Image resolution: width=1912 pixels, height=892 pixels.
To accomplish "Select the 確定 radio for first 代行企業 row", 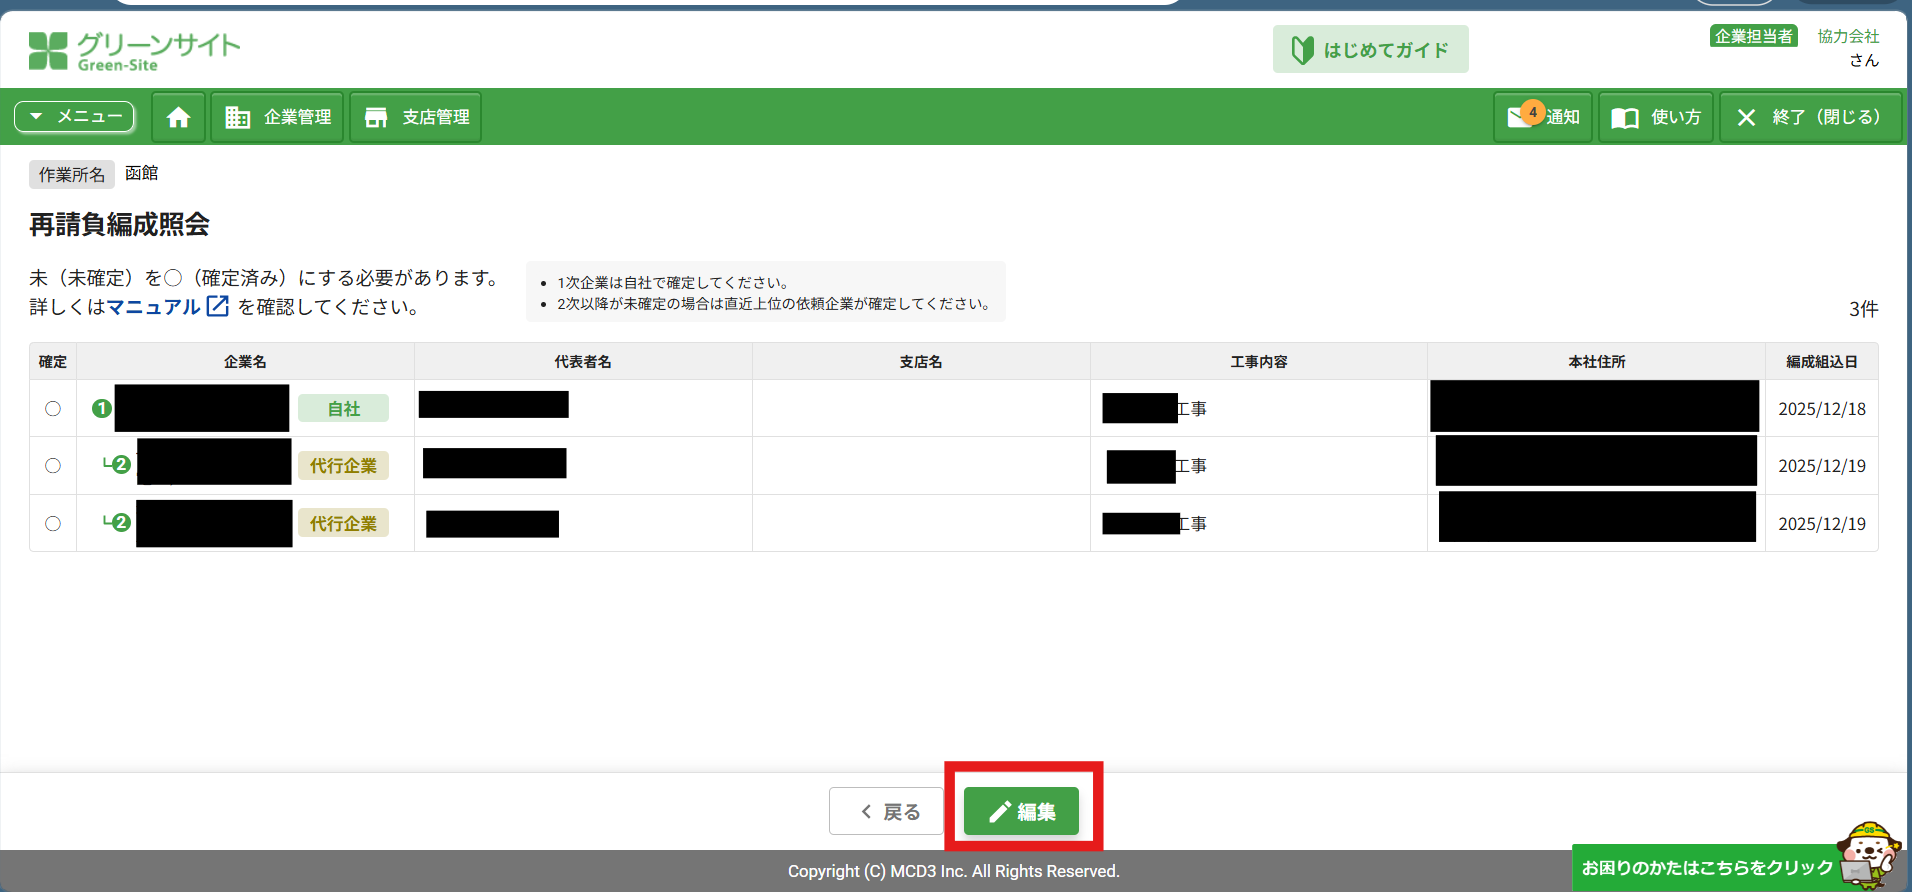I will pos(53,466).
